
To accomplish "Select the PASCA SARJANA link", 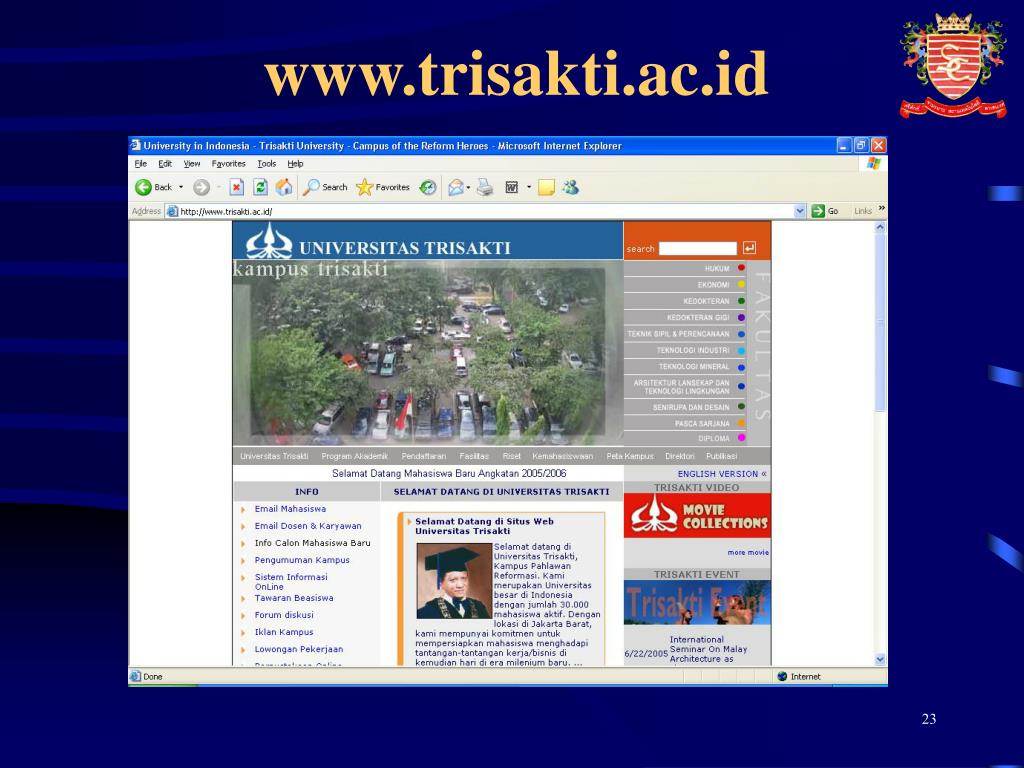I will 702,423.
